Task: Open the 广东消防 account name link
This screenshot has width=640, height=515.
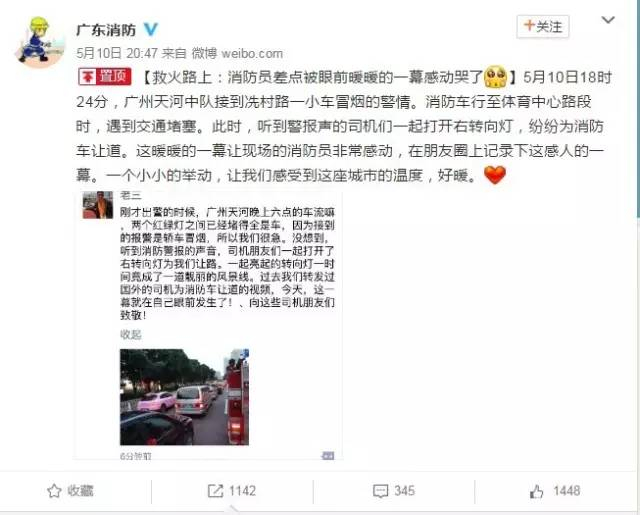Action: point(106,30)
